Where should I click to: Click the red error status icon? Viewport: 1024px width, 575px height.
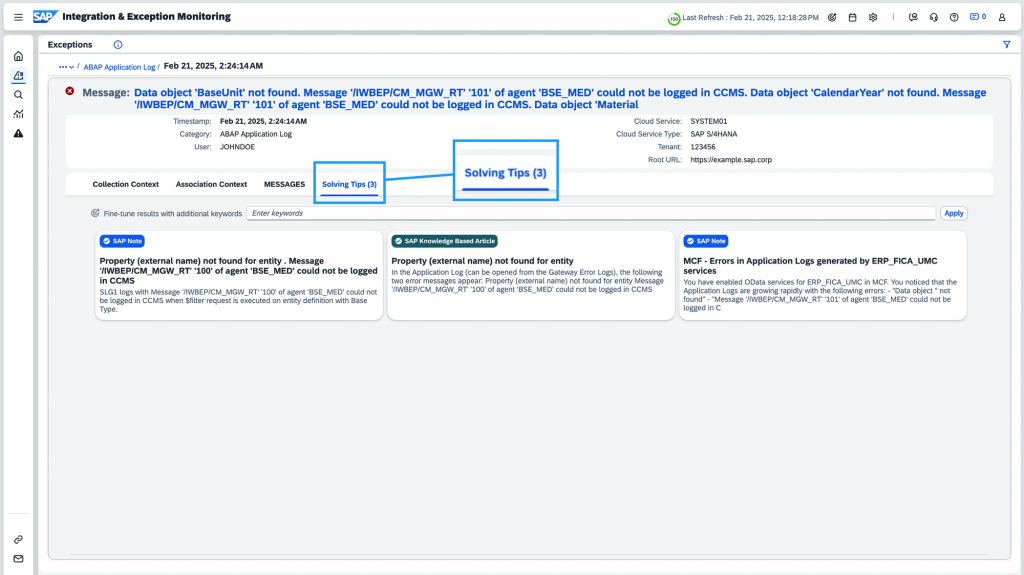70,91
